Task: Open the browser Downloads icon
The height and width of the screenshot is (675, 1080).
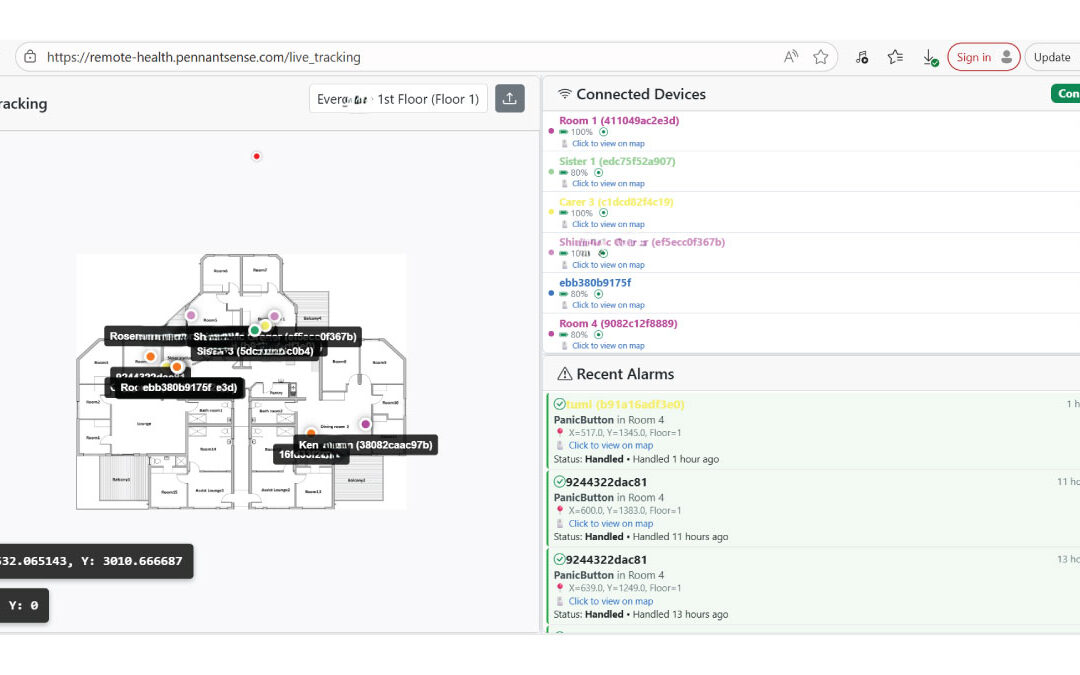Action: point(929,57)
